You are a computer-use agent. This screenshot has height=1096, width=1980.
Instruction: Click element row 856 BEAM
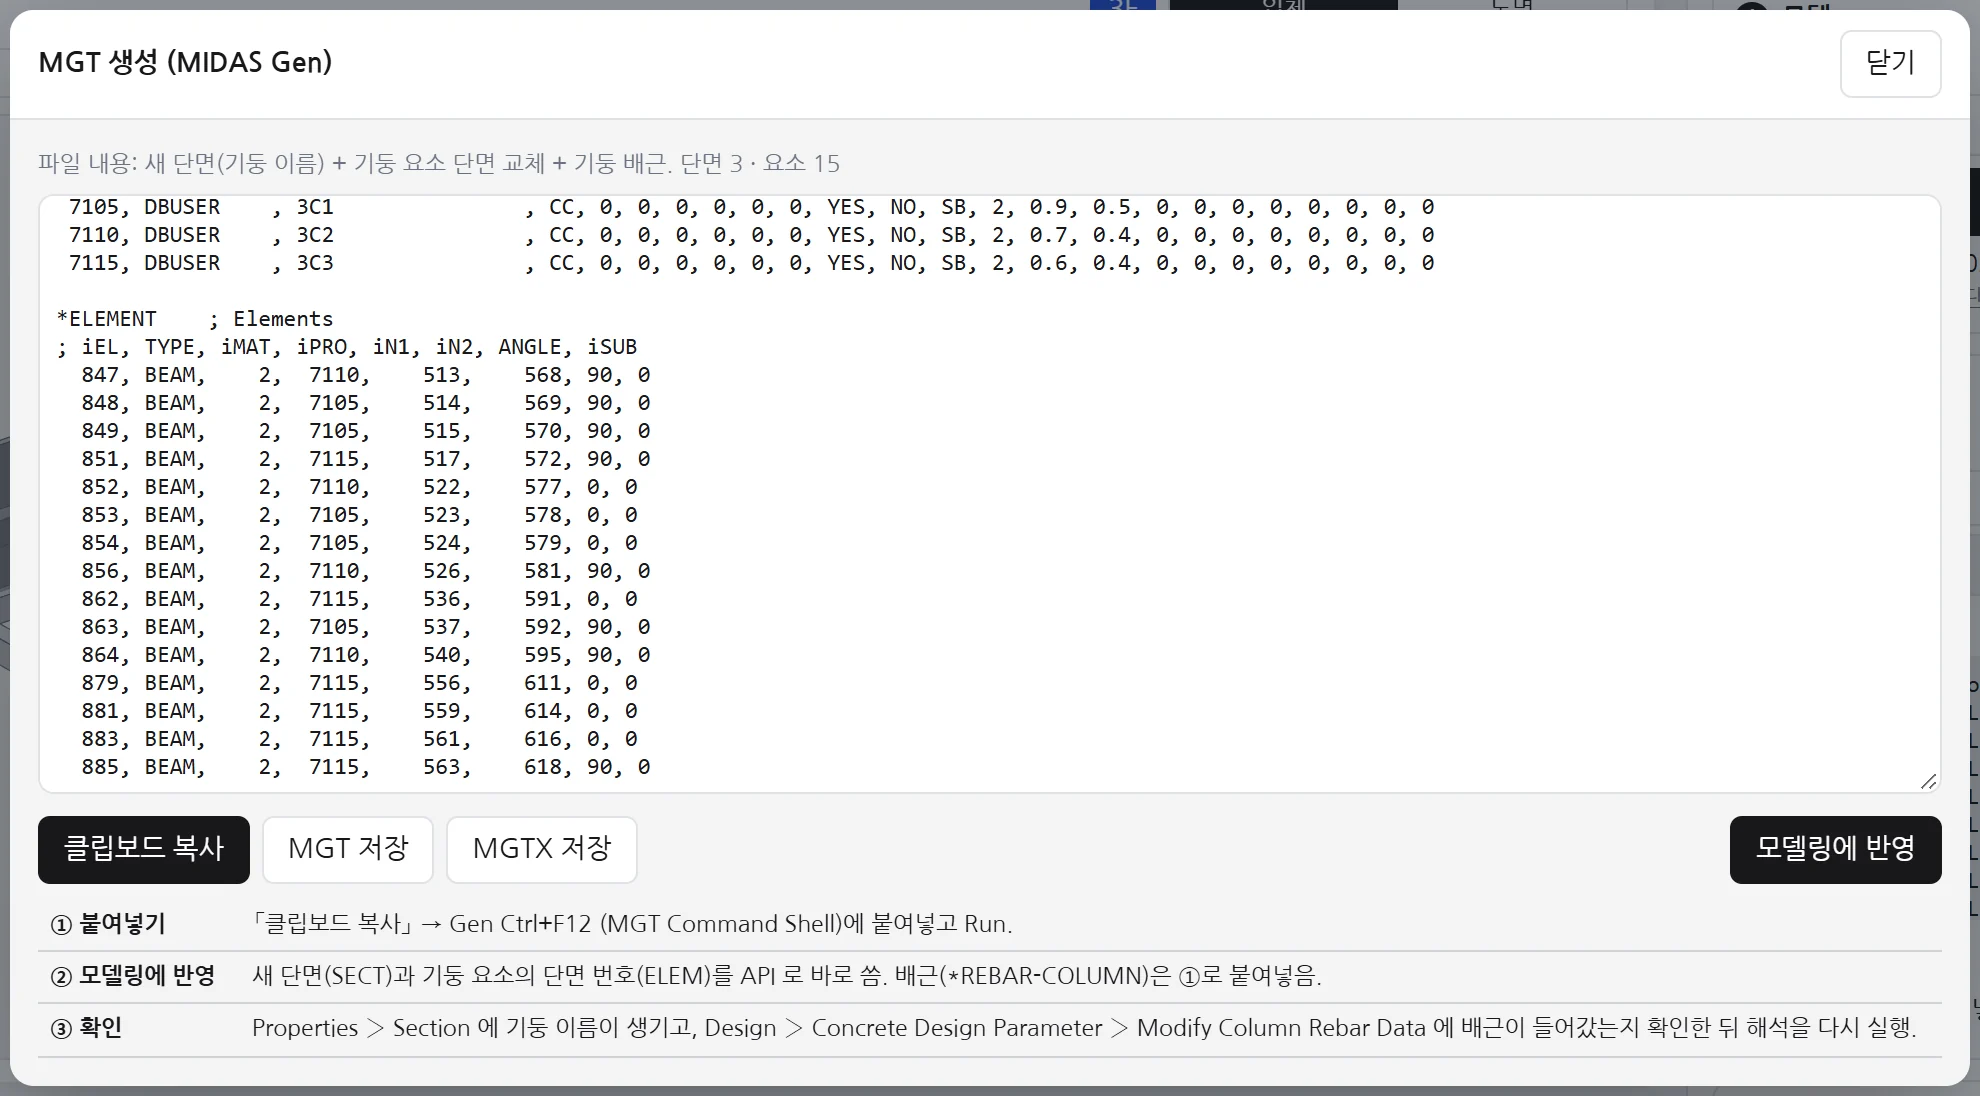[x=366, y=571]
